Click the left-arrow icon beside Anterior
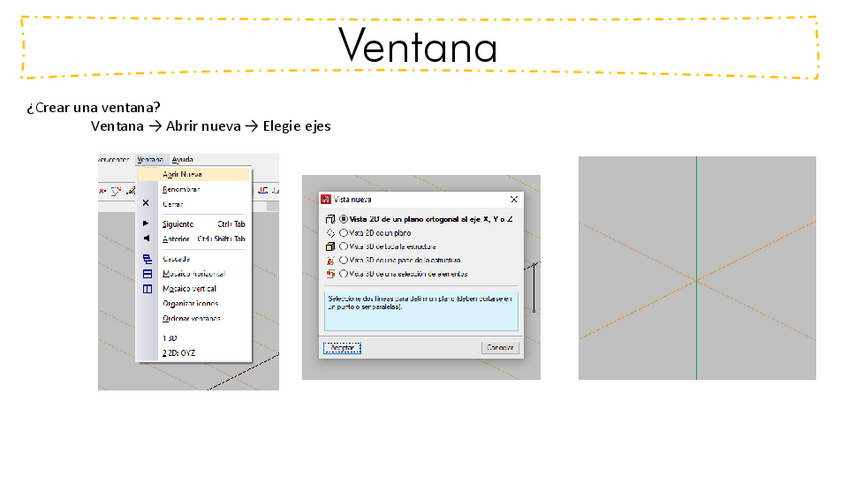The height and width of the screenshot is (477, 848). click(146, 238)
